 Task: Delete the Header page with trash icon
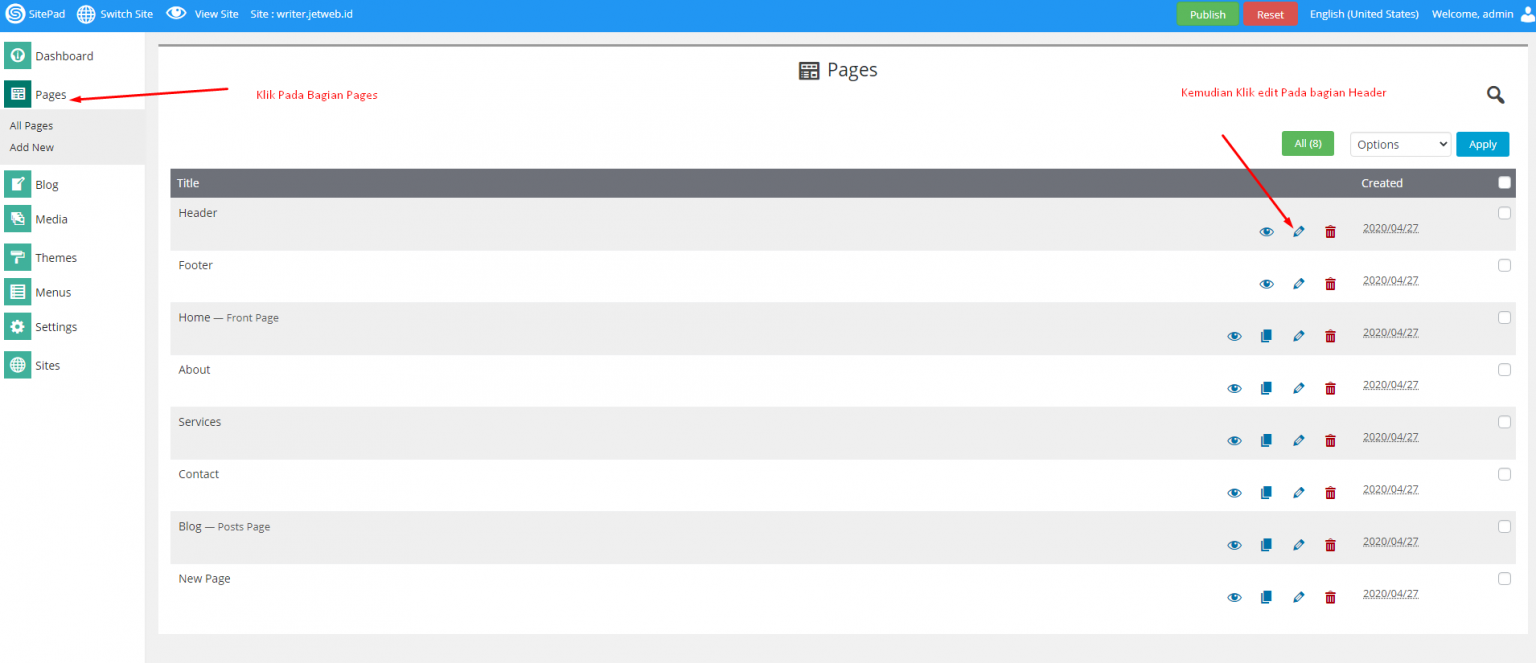[1330, 232]
